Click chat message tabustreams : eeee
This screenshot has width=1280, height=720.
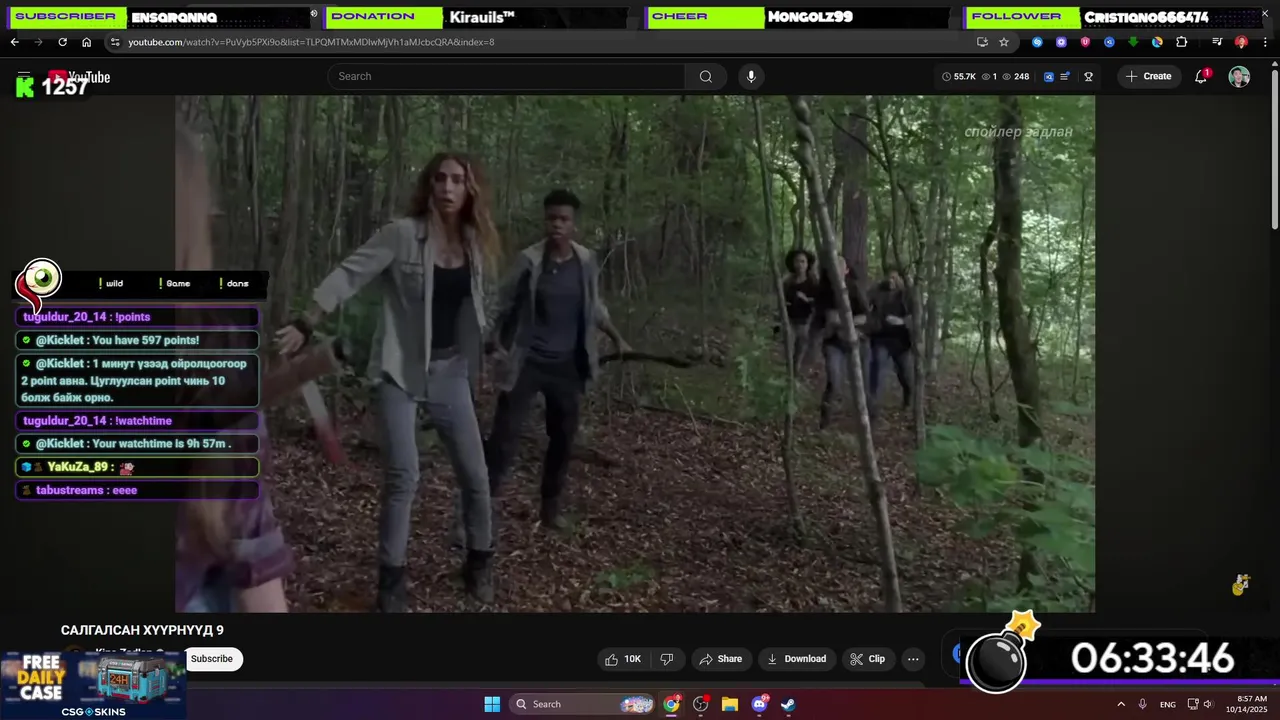[137, 490]
